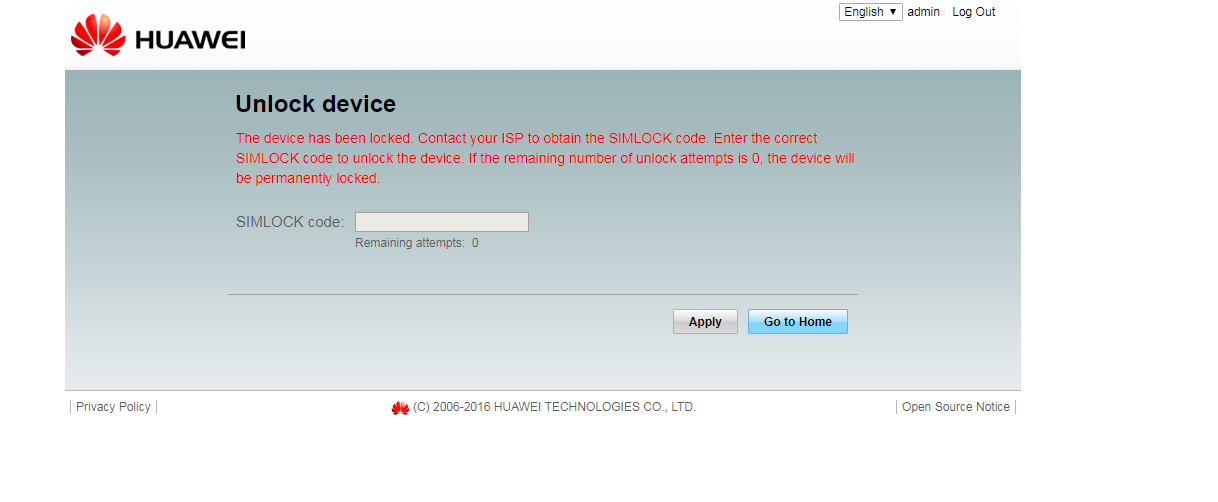Open the Open Source Notice link
The width and height of the screenshot is (1218, 502).
[x=955, y=407]
